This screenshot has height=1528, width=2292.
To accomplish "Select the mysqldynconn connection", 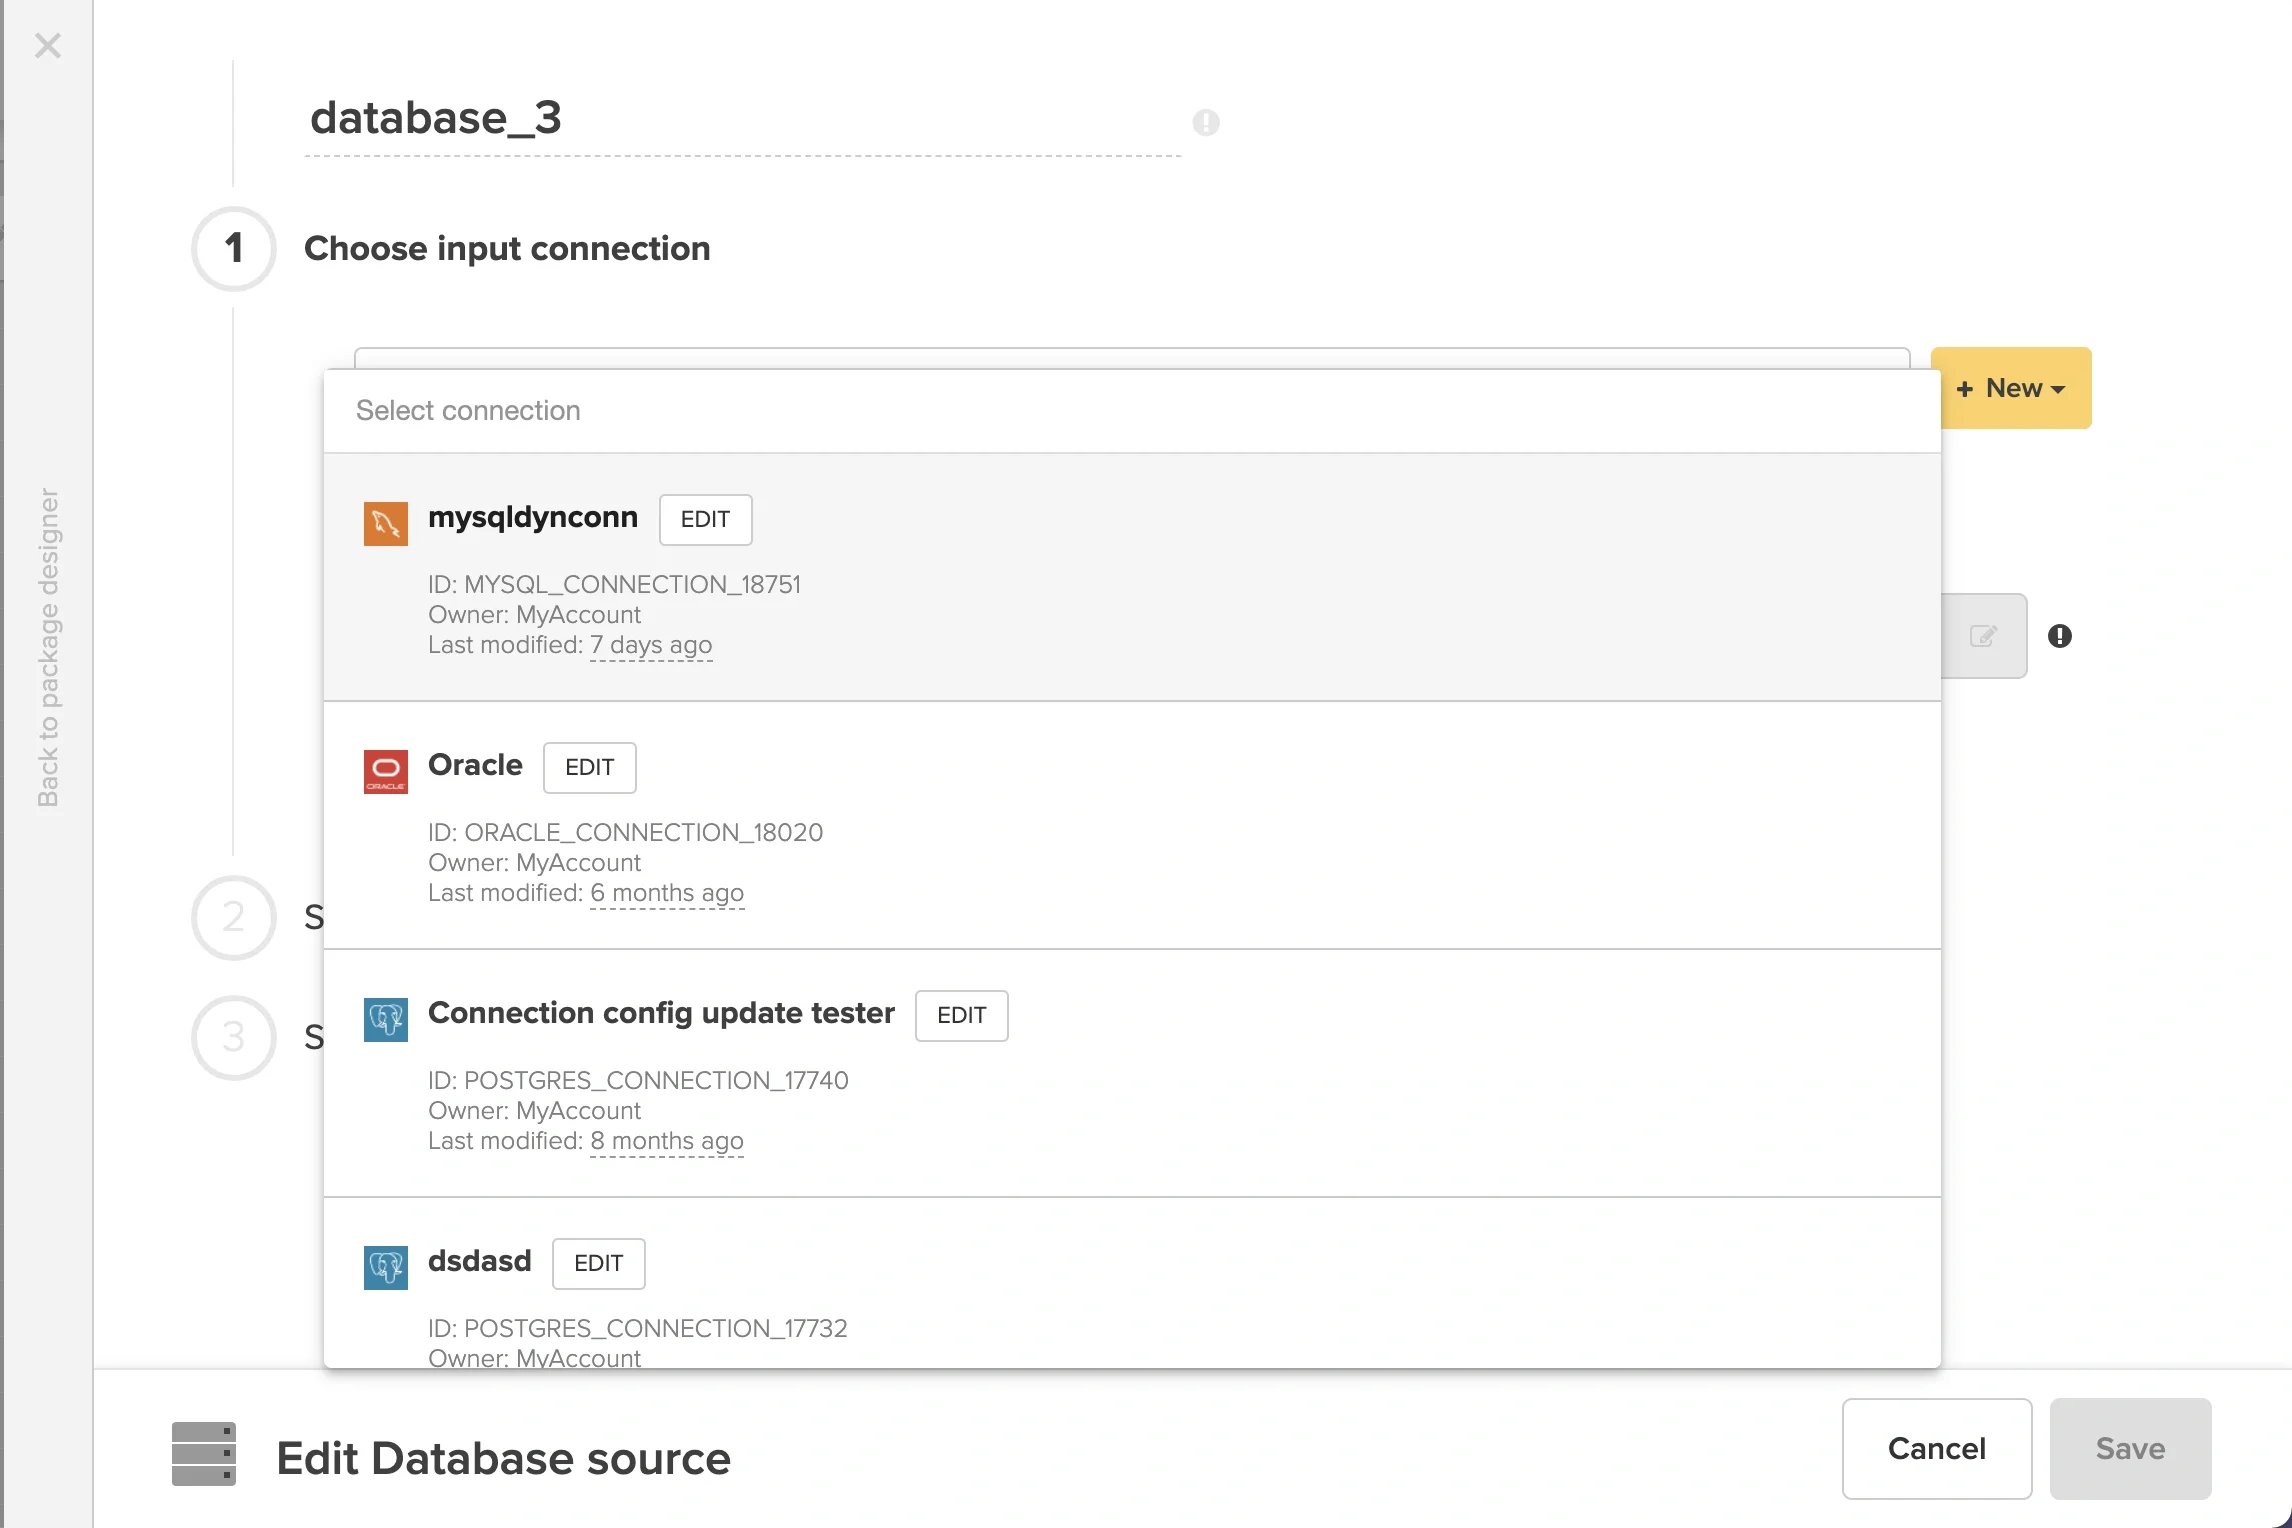I will tap(1132, 577).
